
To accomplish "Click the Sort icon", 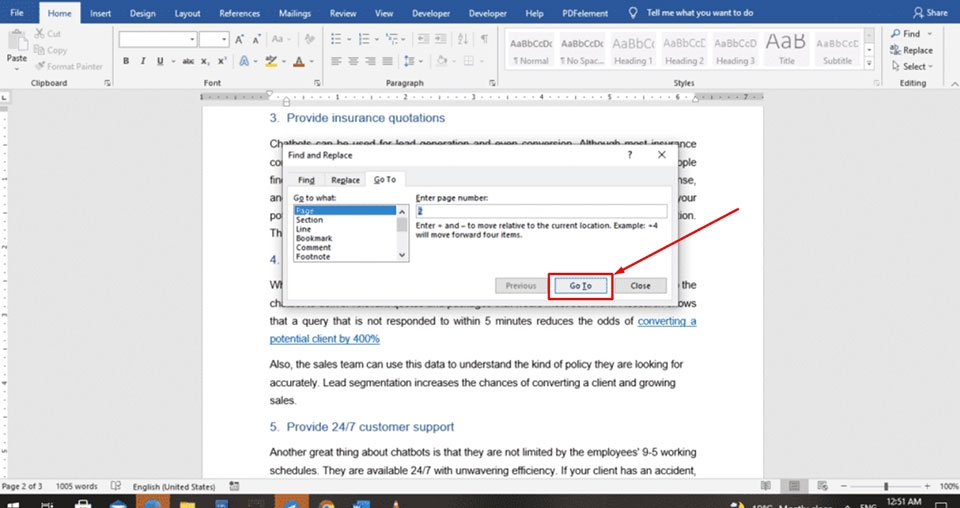I will [x=463, y=40].
